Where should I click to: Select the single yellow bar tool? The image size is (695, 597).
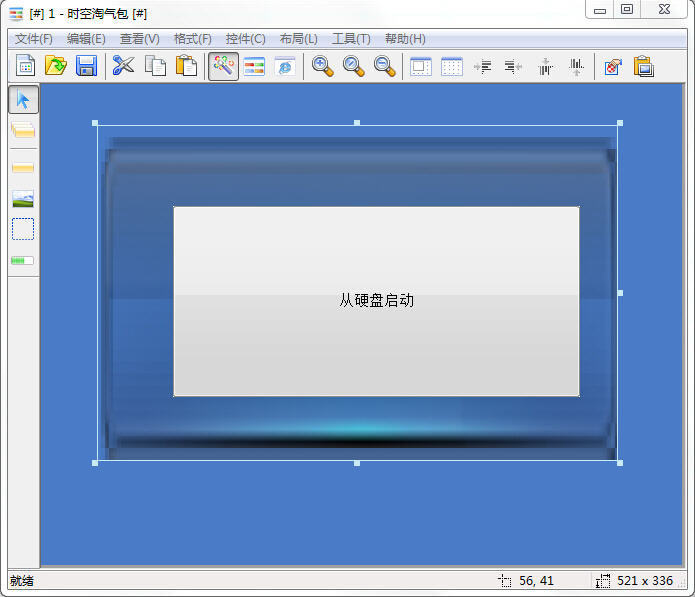(x=23, y=168)
